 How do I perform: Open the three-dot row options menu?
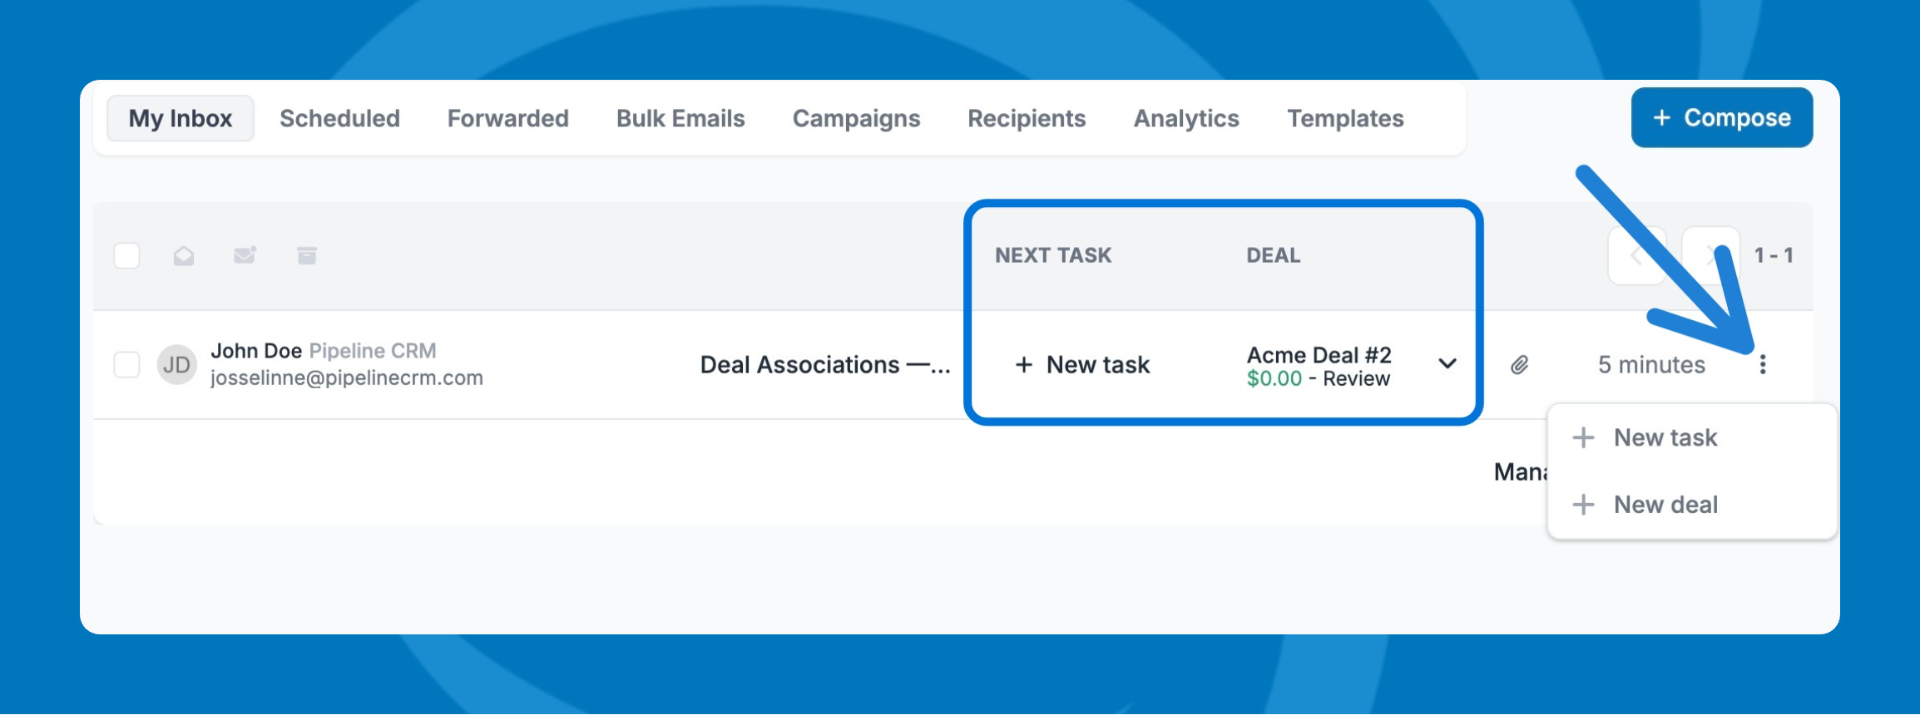pyautogui.click(x=1762, y=365)
